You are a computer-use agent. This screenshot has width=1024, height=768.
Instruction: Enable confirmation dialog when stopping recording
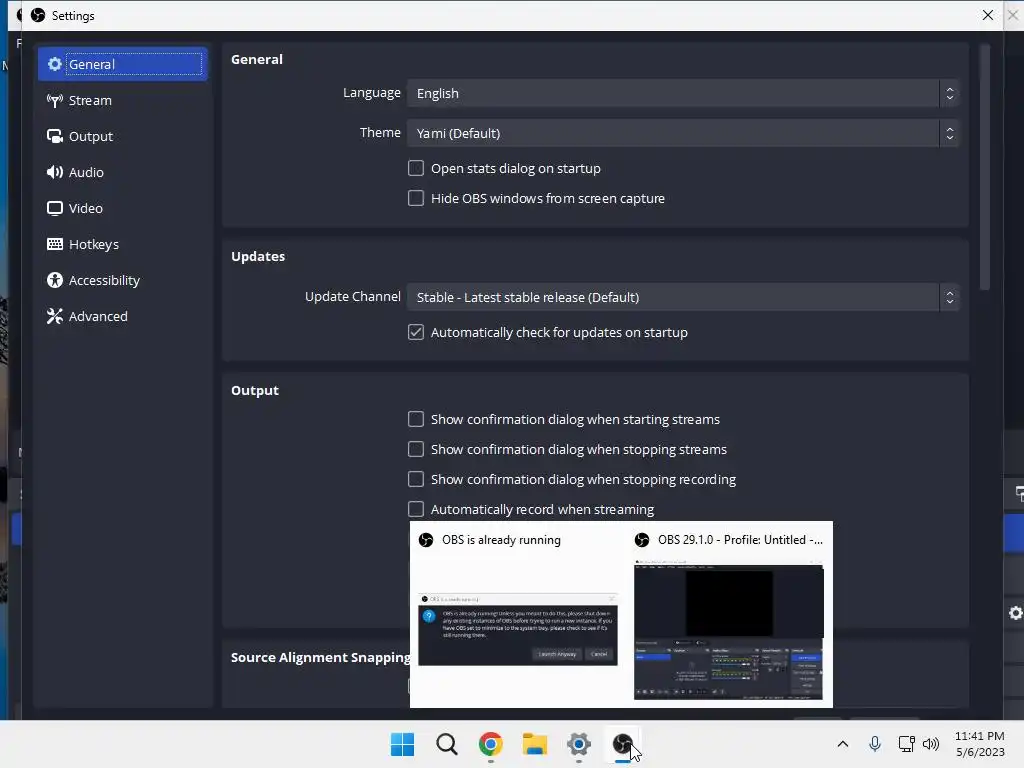pos(416,479)
